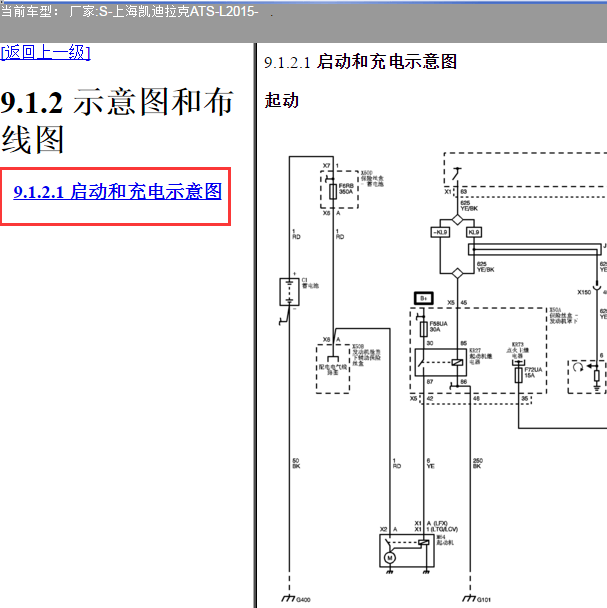Open the 返回上一级 link
The width and height of the screenshot is (607, 608).
coord(45,52)
